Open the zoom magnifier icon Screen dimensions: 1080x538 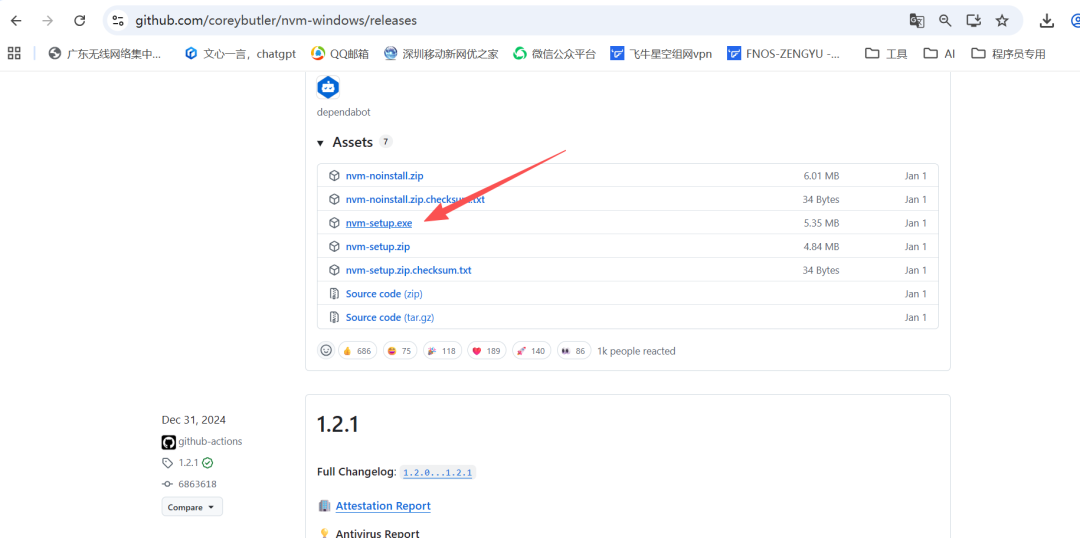click(945, 21)
